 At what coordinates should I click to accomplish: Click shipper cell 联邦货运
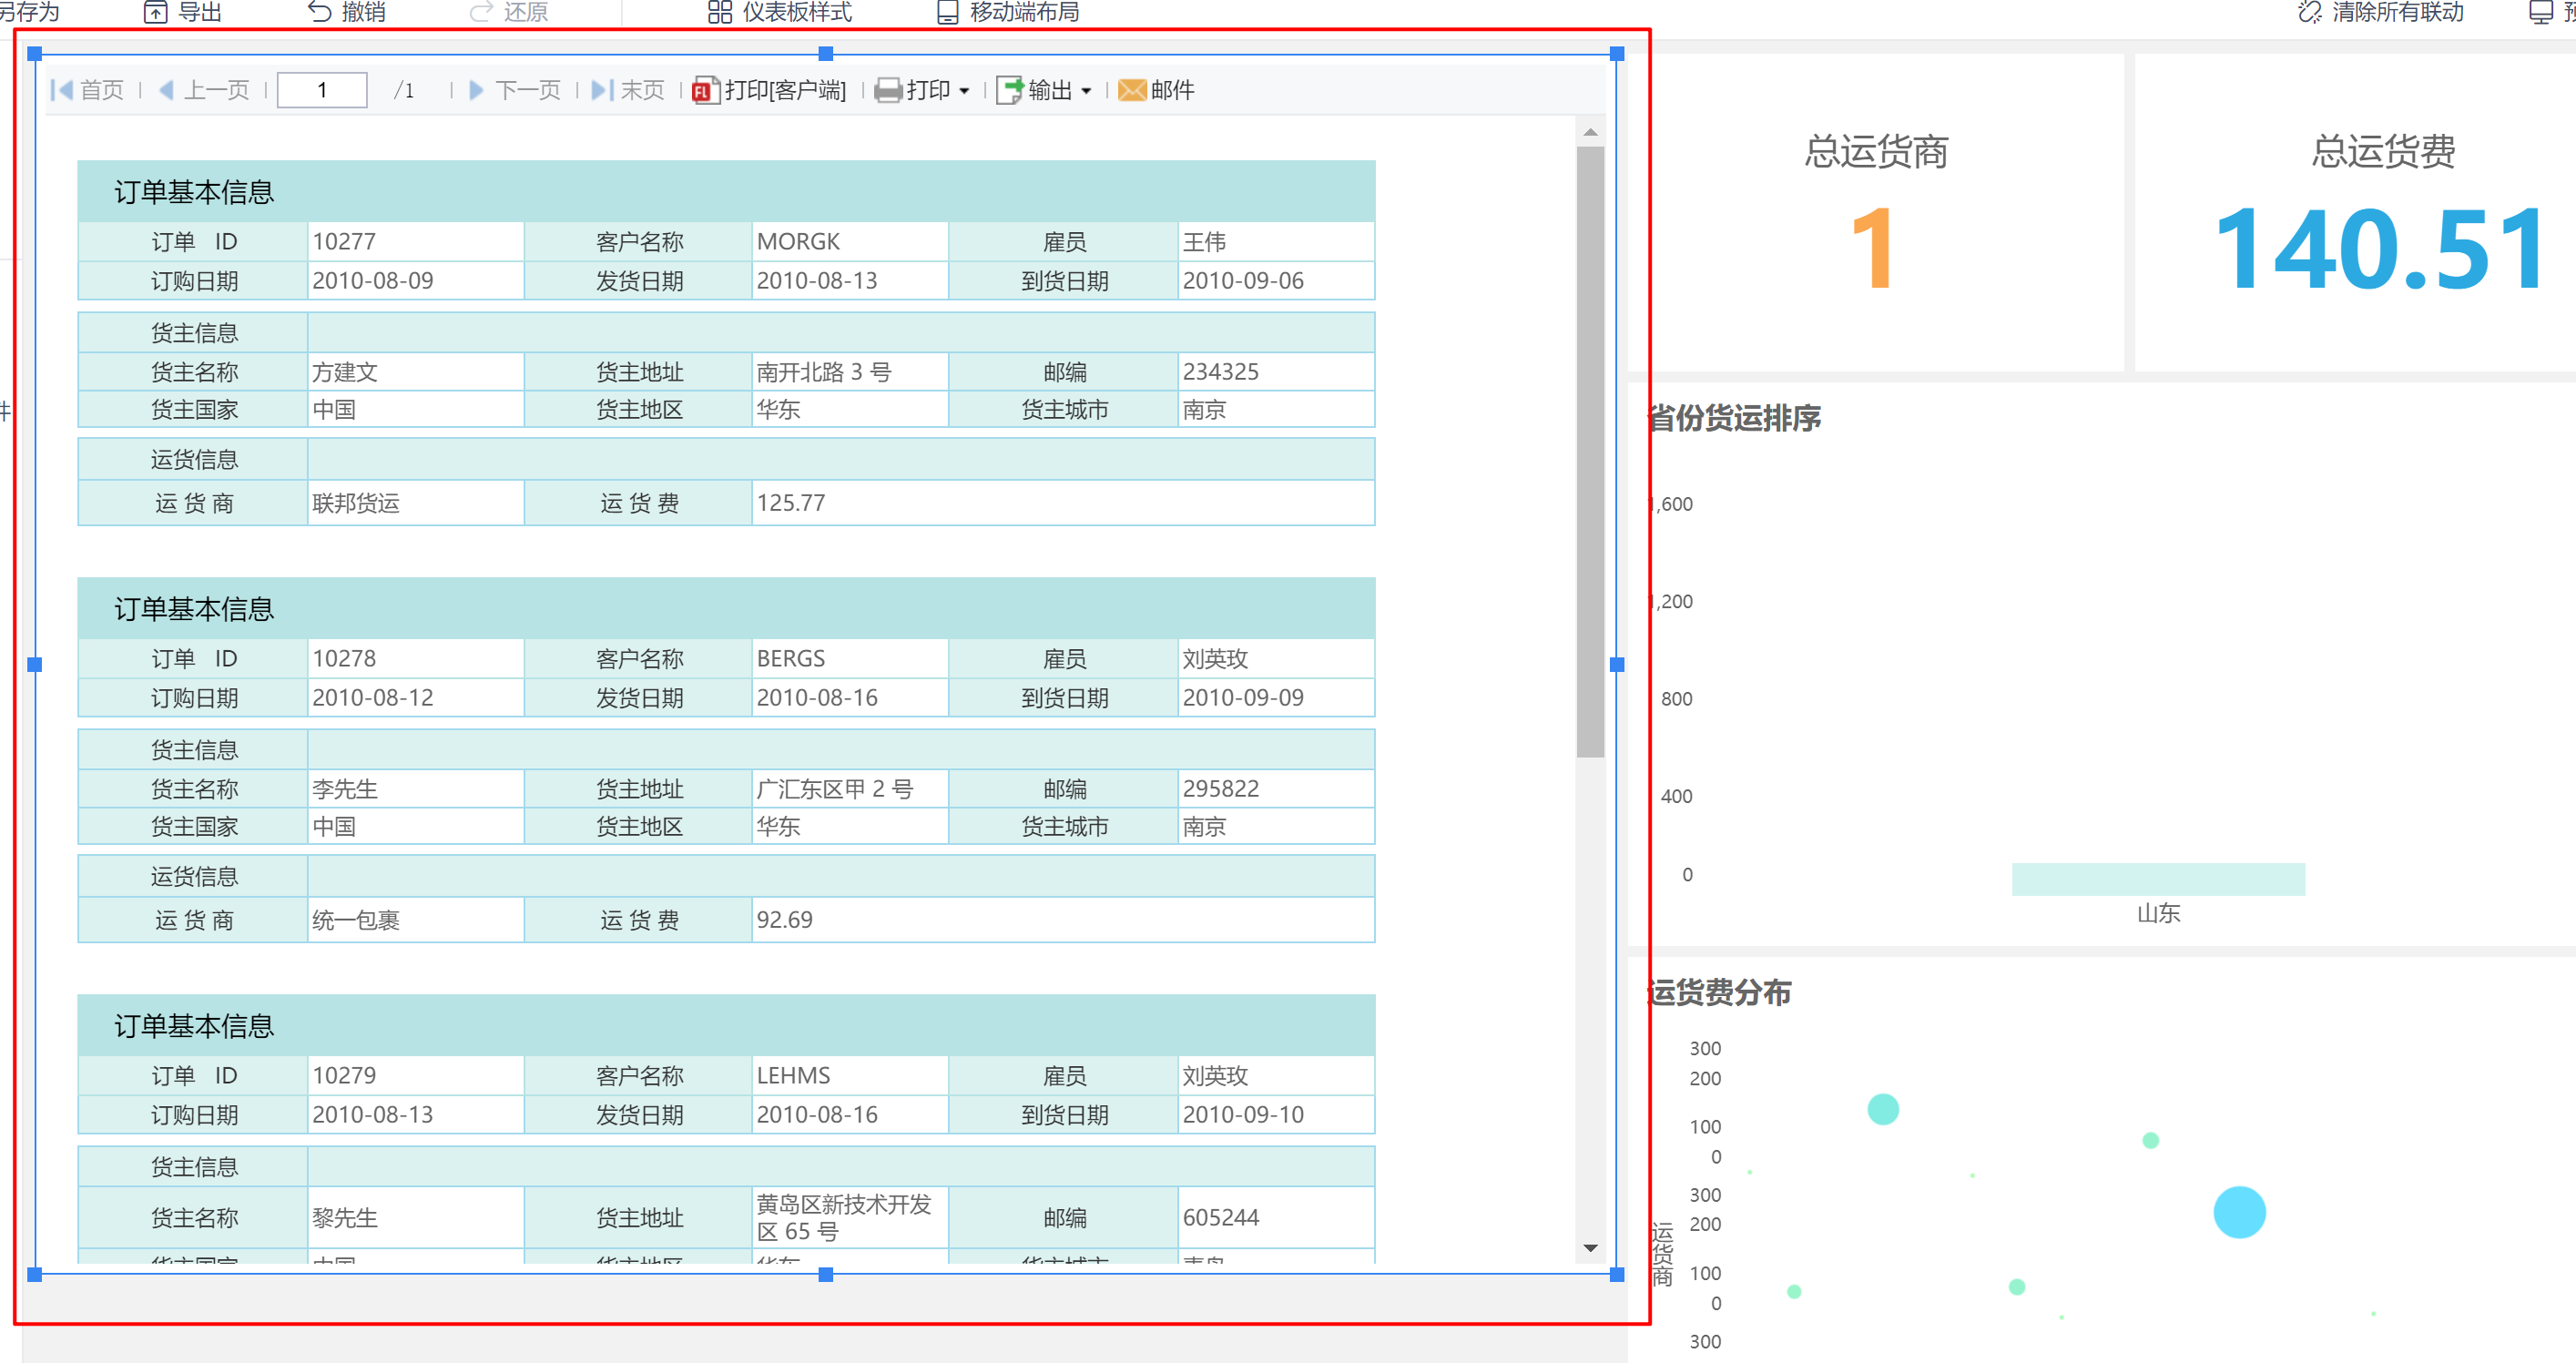(415, 503)
